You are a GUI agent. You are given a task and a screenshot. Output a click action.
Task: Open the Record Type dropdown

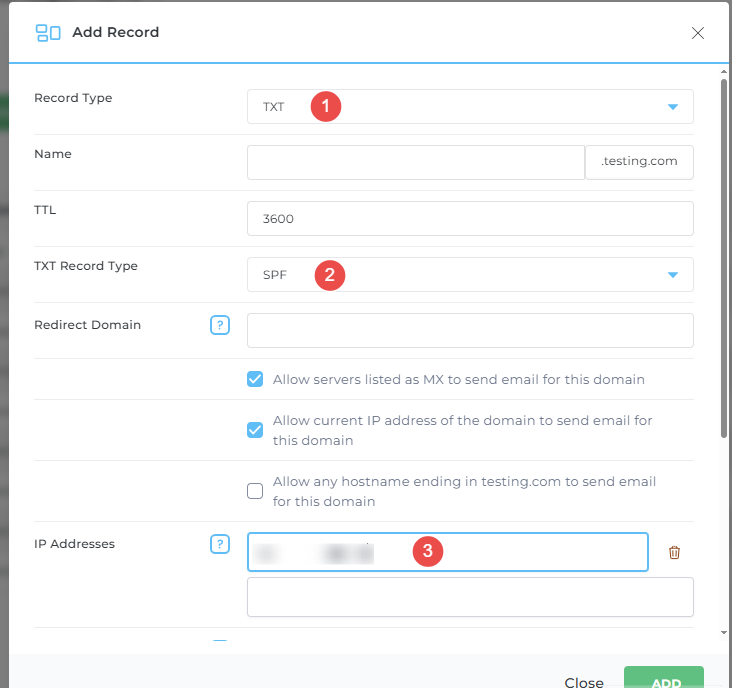click(470, 107)
